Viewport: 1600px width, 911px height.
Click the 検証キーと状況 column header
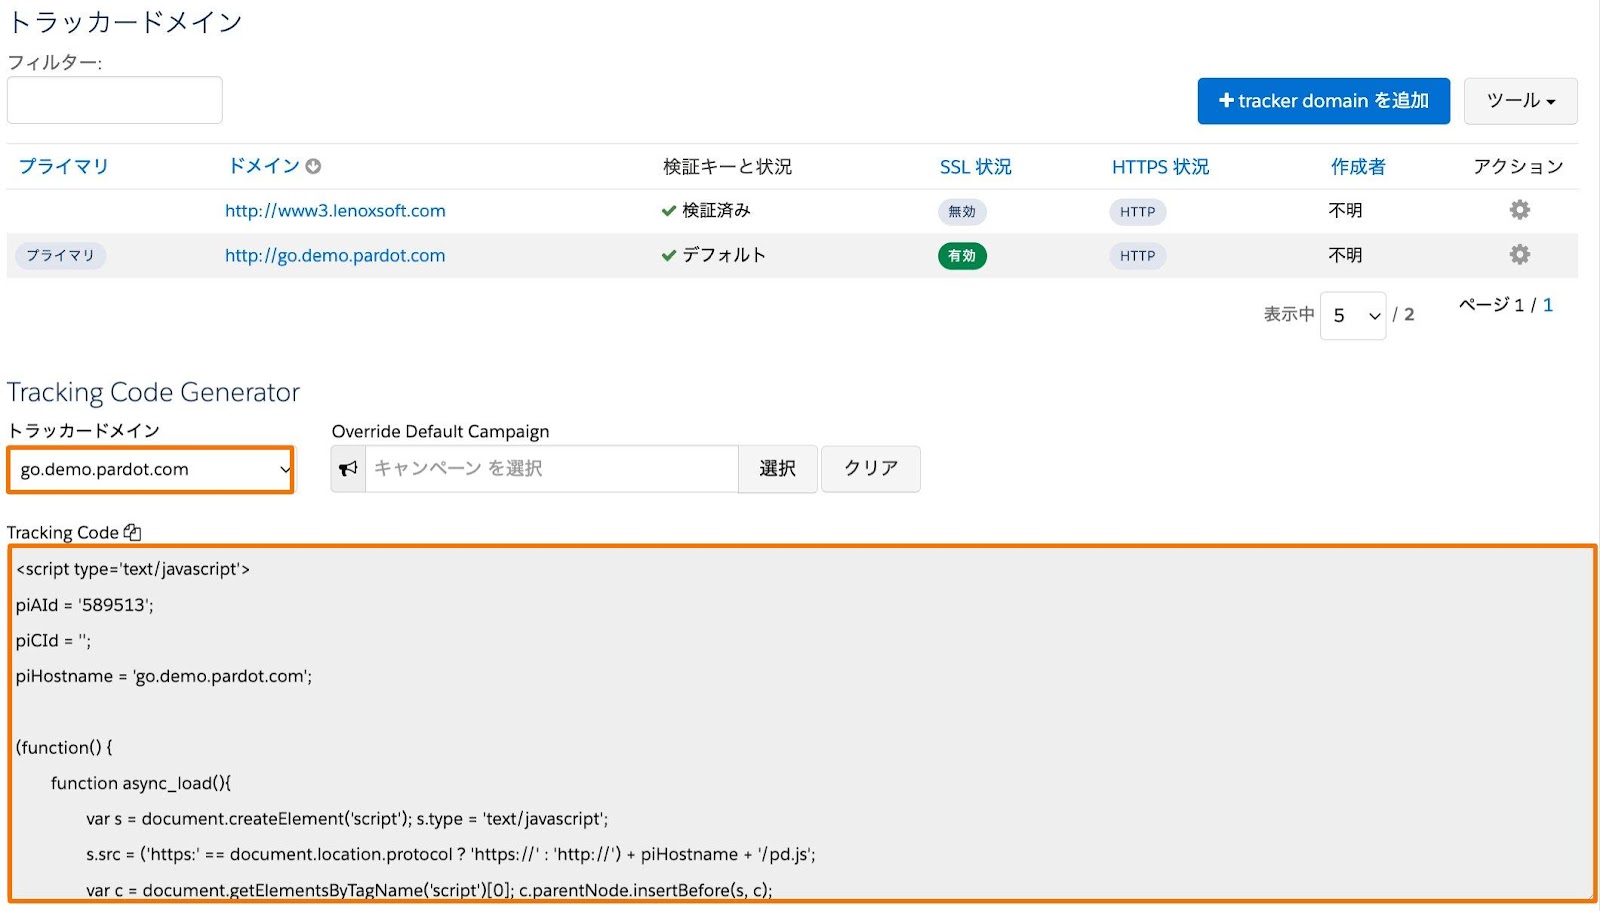point(727,167)
